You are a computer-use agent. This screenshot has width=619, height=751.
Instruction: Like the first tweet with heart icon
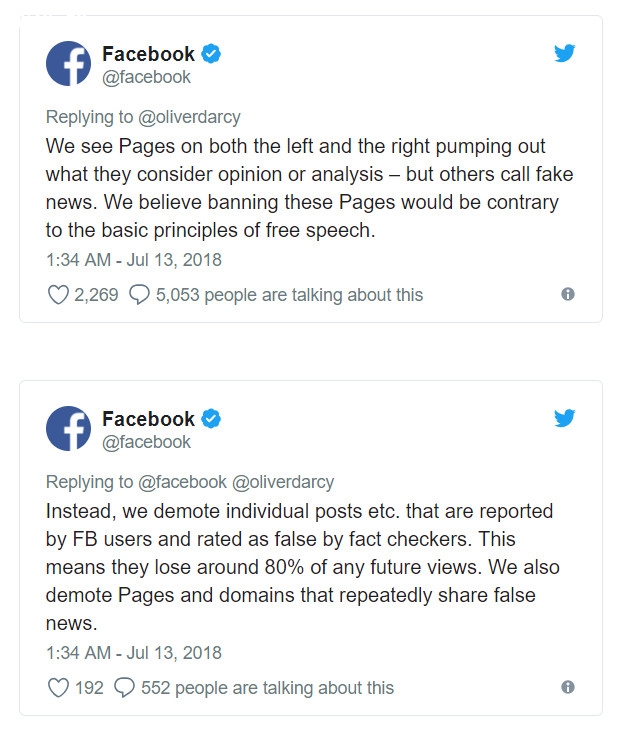coord(58,295)
